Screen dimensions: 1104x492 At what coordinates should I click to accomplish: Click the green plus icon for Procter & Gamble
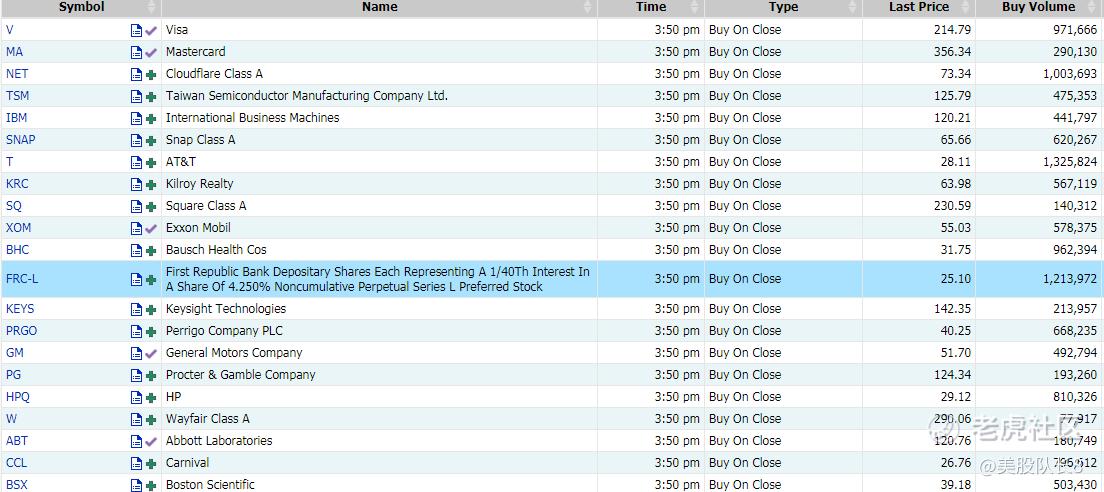click(x=151, y=375)
